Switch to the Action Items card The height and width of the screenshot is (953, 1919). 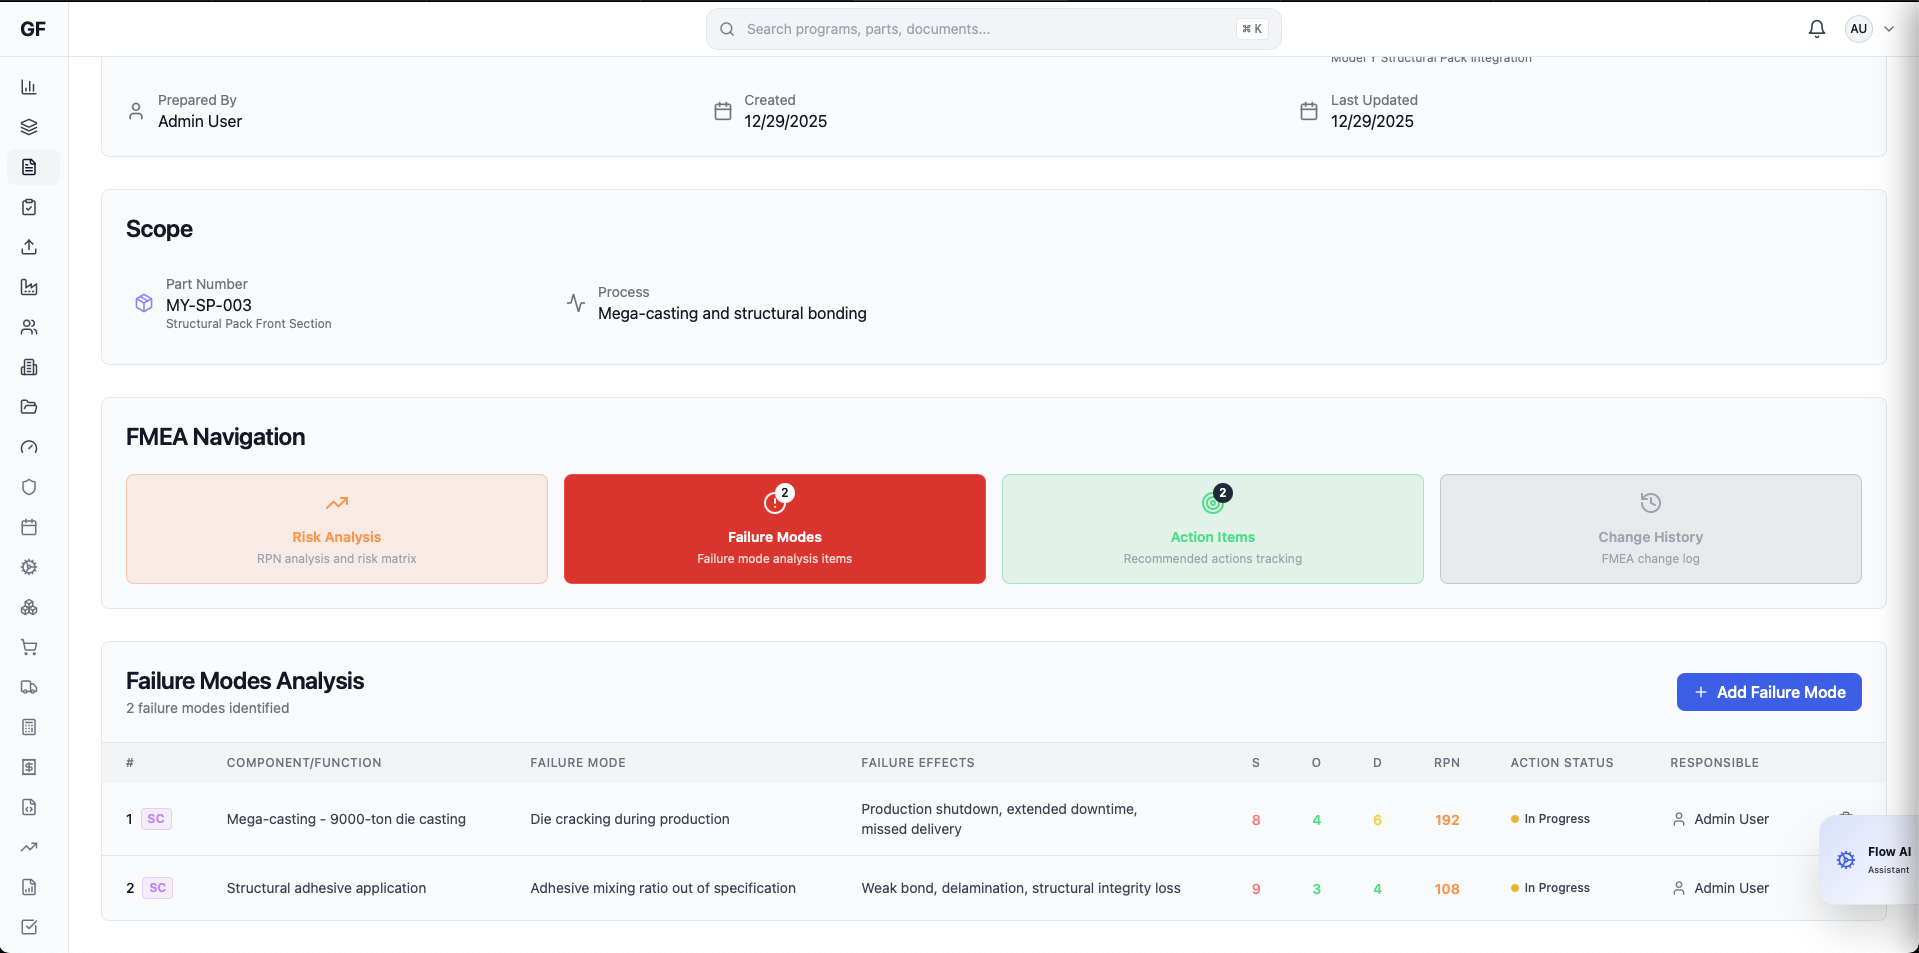click(1212, 529)
